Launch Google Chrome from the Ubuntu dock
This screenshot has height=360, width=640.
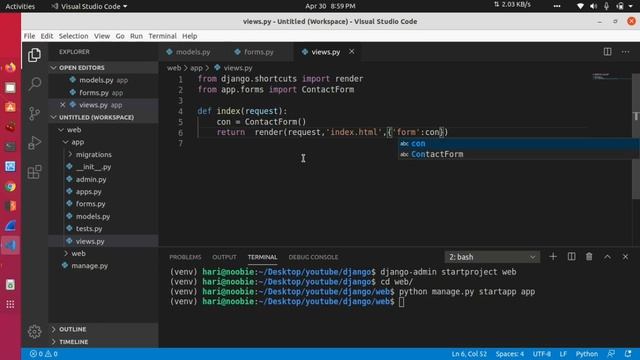tap(10, 187)
